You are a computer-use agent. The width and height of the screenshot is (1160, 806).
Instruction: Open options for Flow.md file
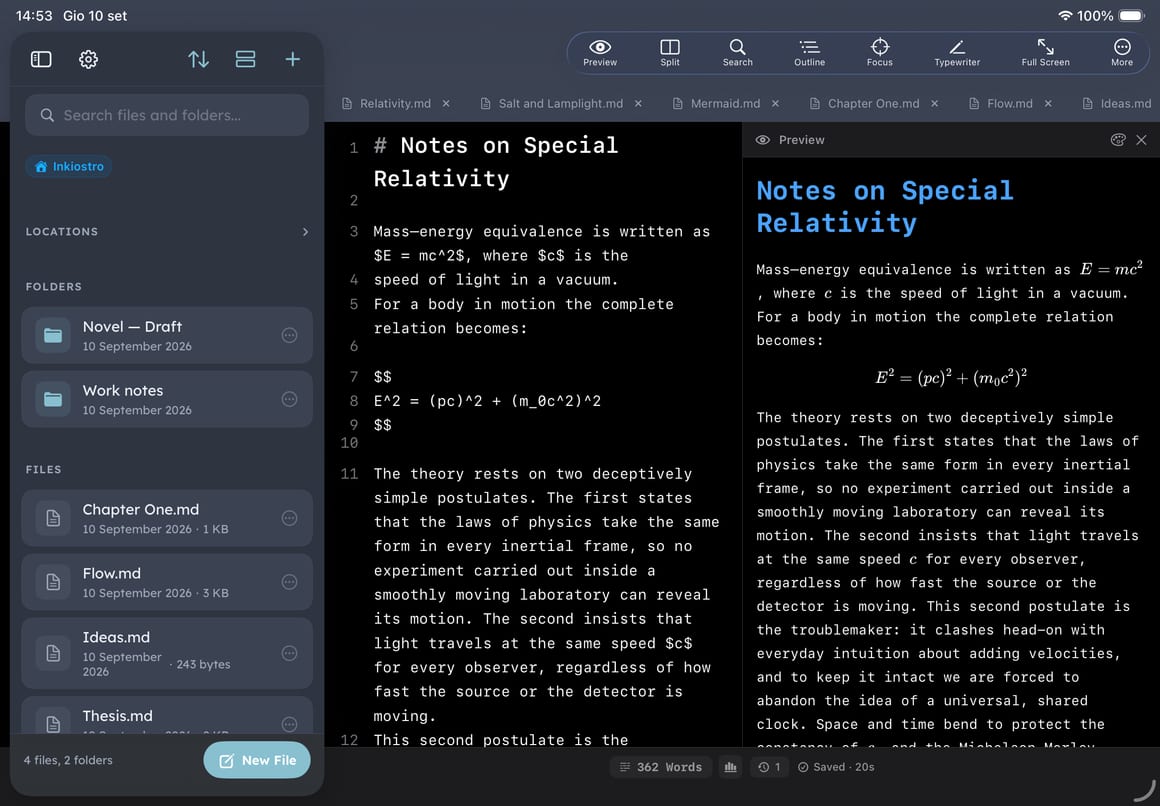tap(289, 582)
